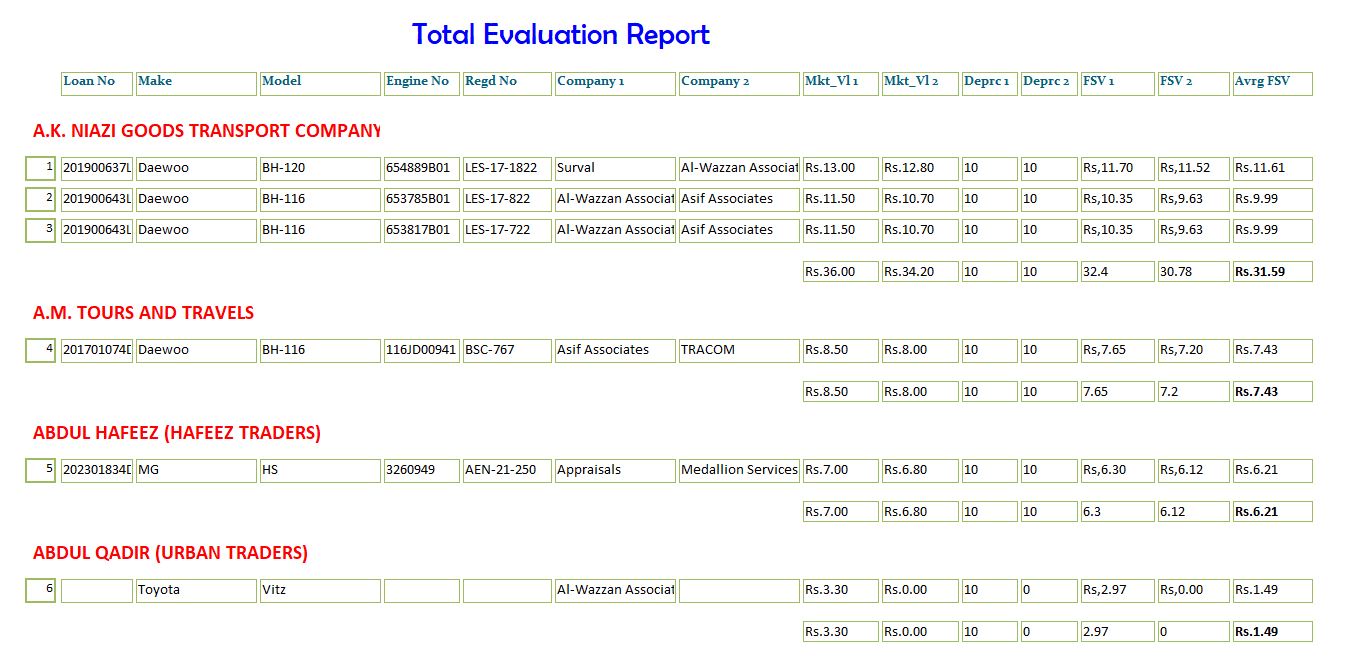Select ABDUL HAFEEZ (HAFEEZ TRADERS) group heading

click(177, 433)
